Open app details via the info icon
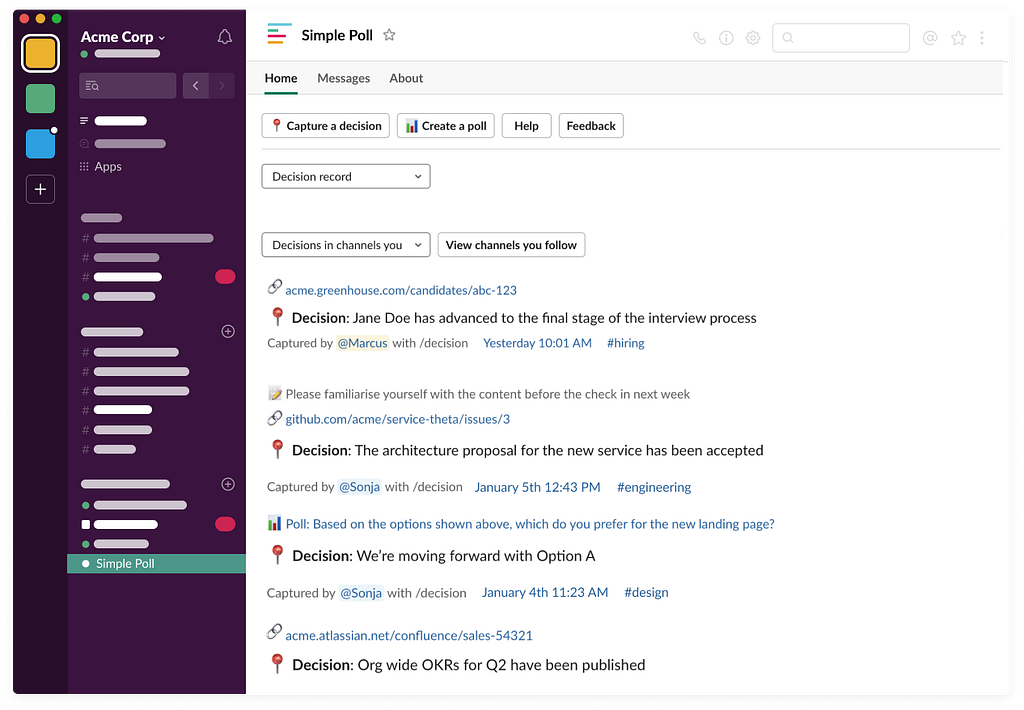This screenshot has width=1024, height=710. click(x=726, y=38)
